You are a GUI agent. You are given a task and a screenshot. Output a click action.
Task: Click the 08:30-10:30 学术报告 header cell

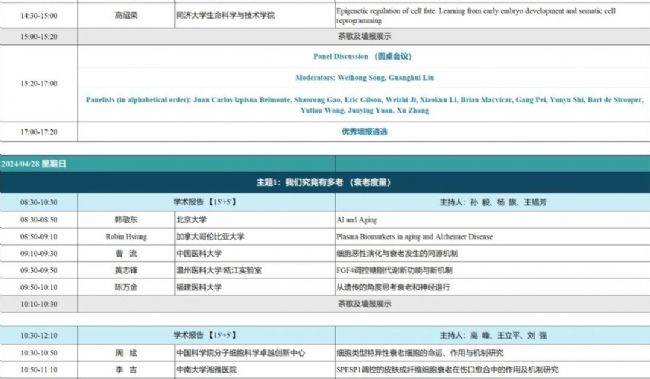tap(206, 202)
